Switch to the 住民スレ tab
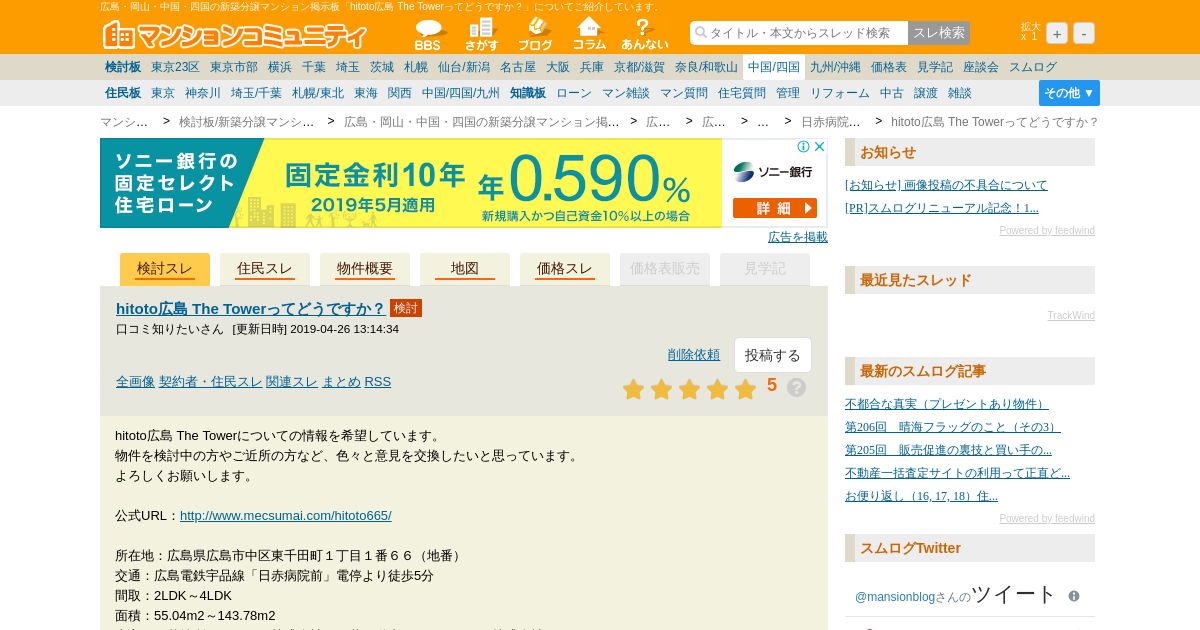This screenshot has width=1200, height=630. coord(265,269)
